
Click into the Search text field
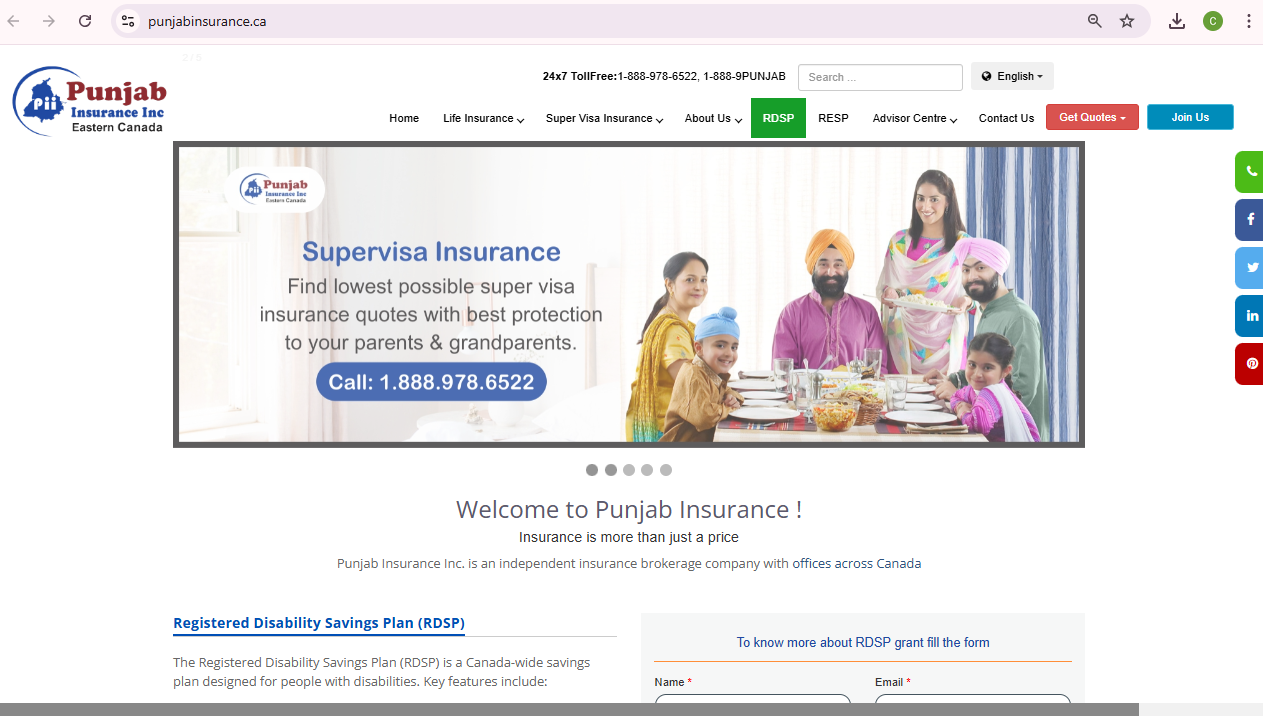click(x=880, y=77)
